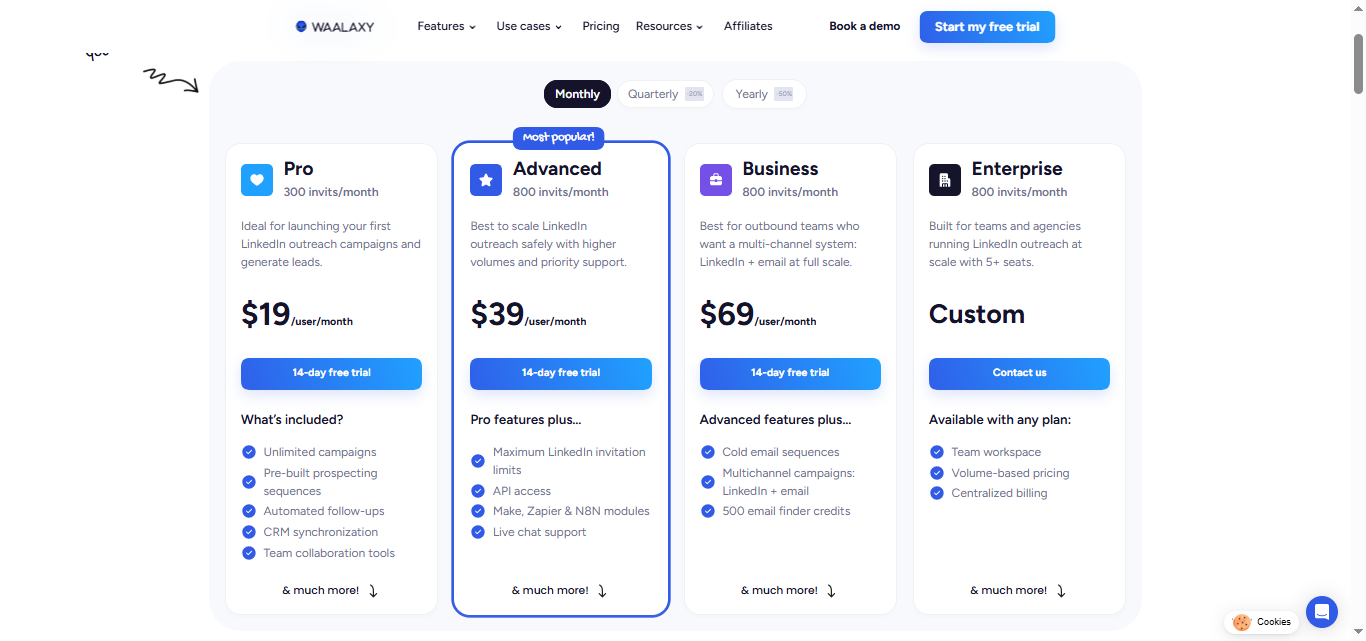
Task: Click the Pro plan heart icon
Action: coord(257,180)
